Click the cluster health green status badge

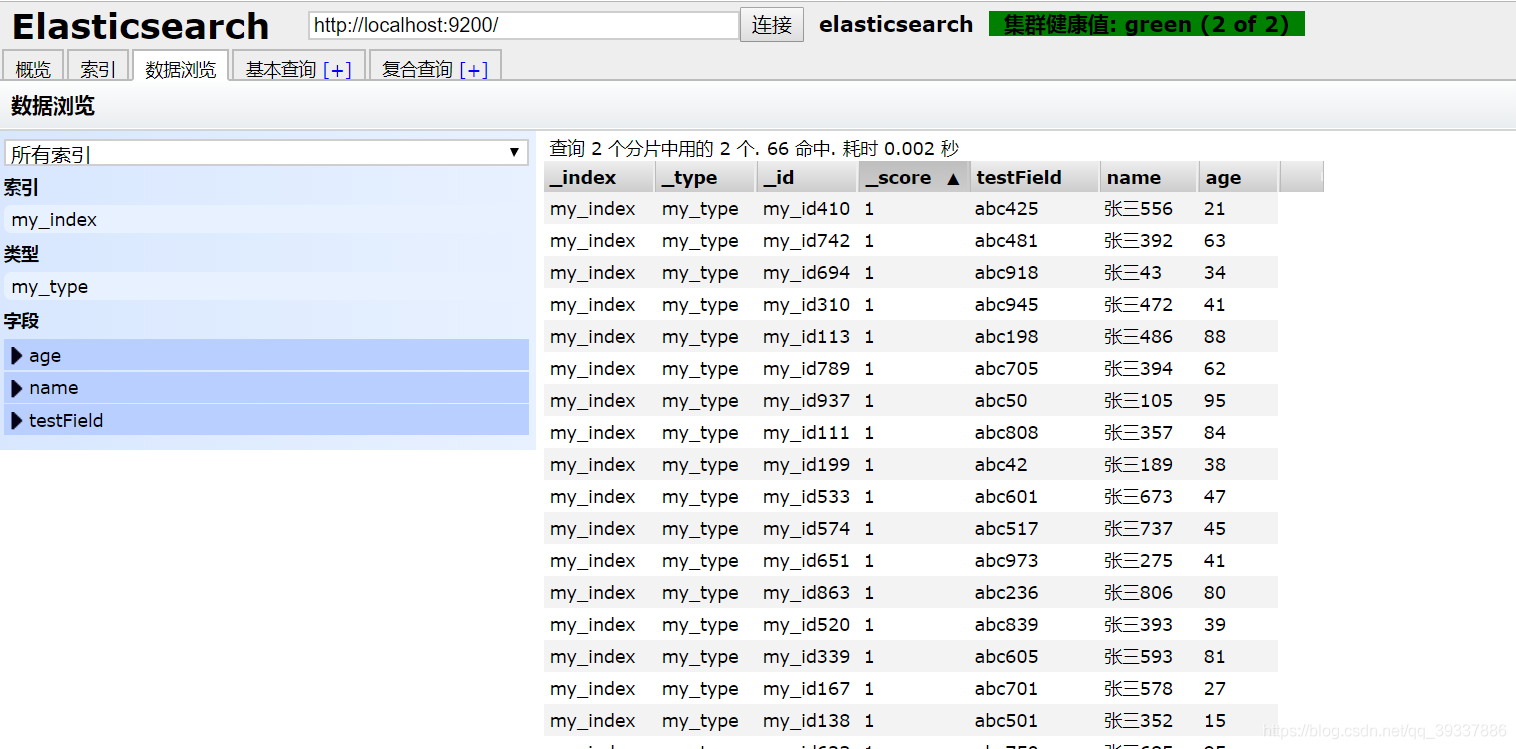1147,24
